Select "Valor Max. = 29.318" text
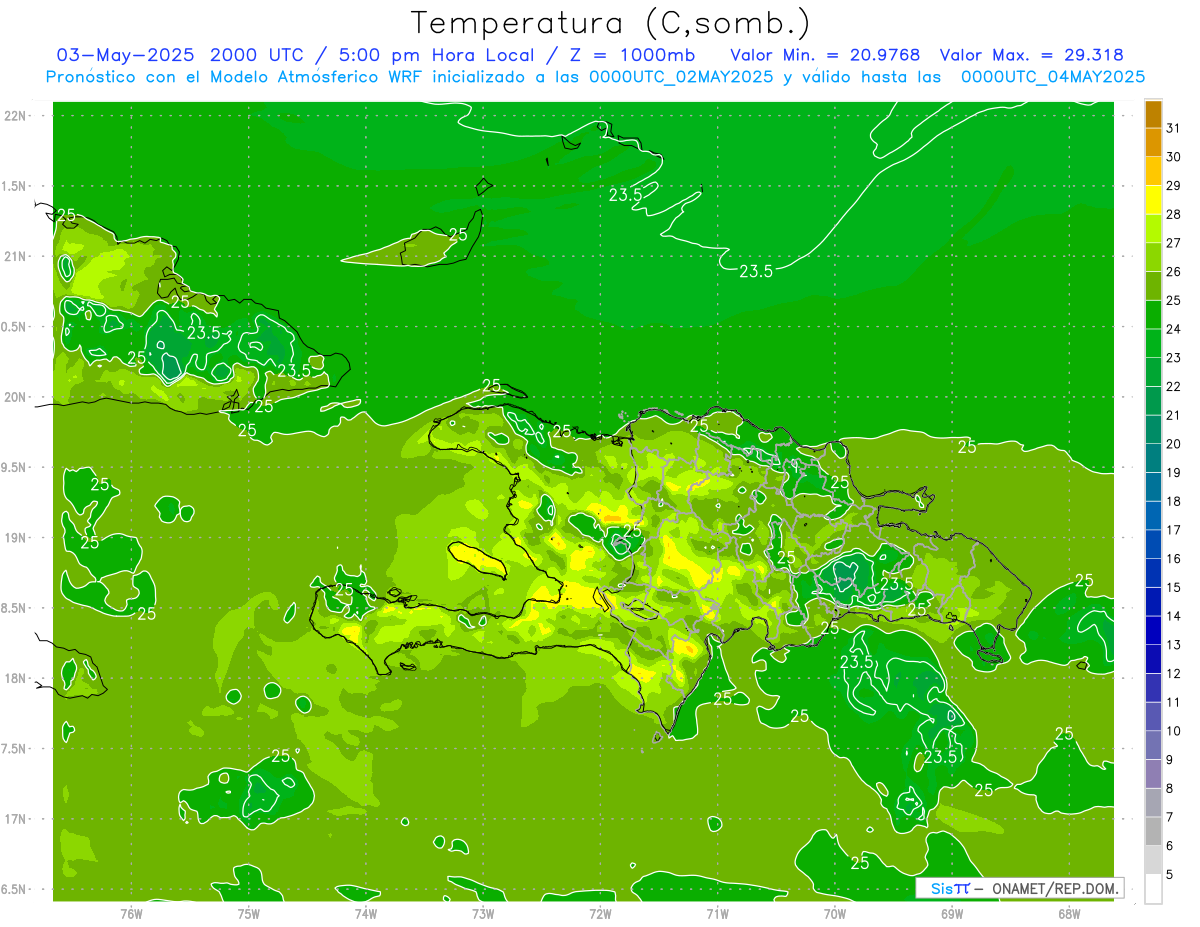 coord(1031,55)
